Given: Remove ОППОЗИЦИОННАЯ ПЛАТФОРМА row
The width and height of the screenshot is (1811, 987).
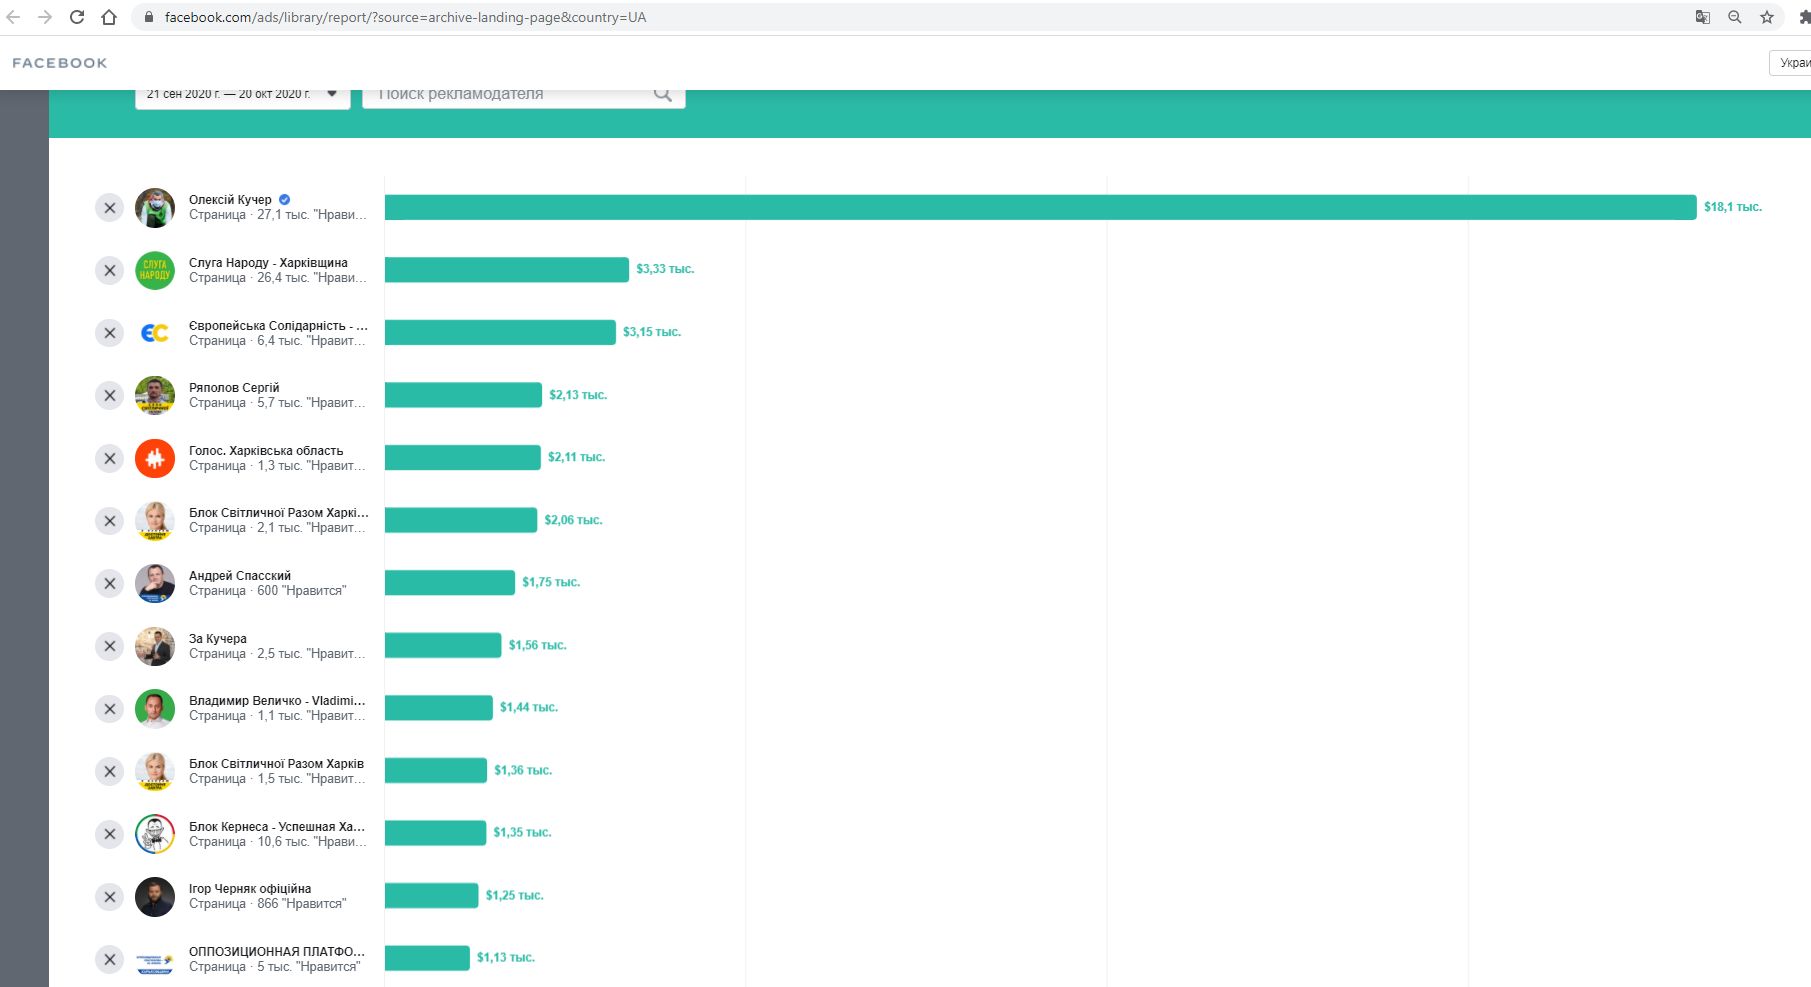Looking at the screenshot, I should pos(110,960).
